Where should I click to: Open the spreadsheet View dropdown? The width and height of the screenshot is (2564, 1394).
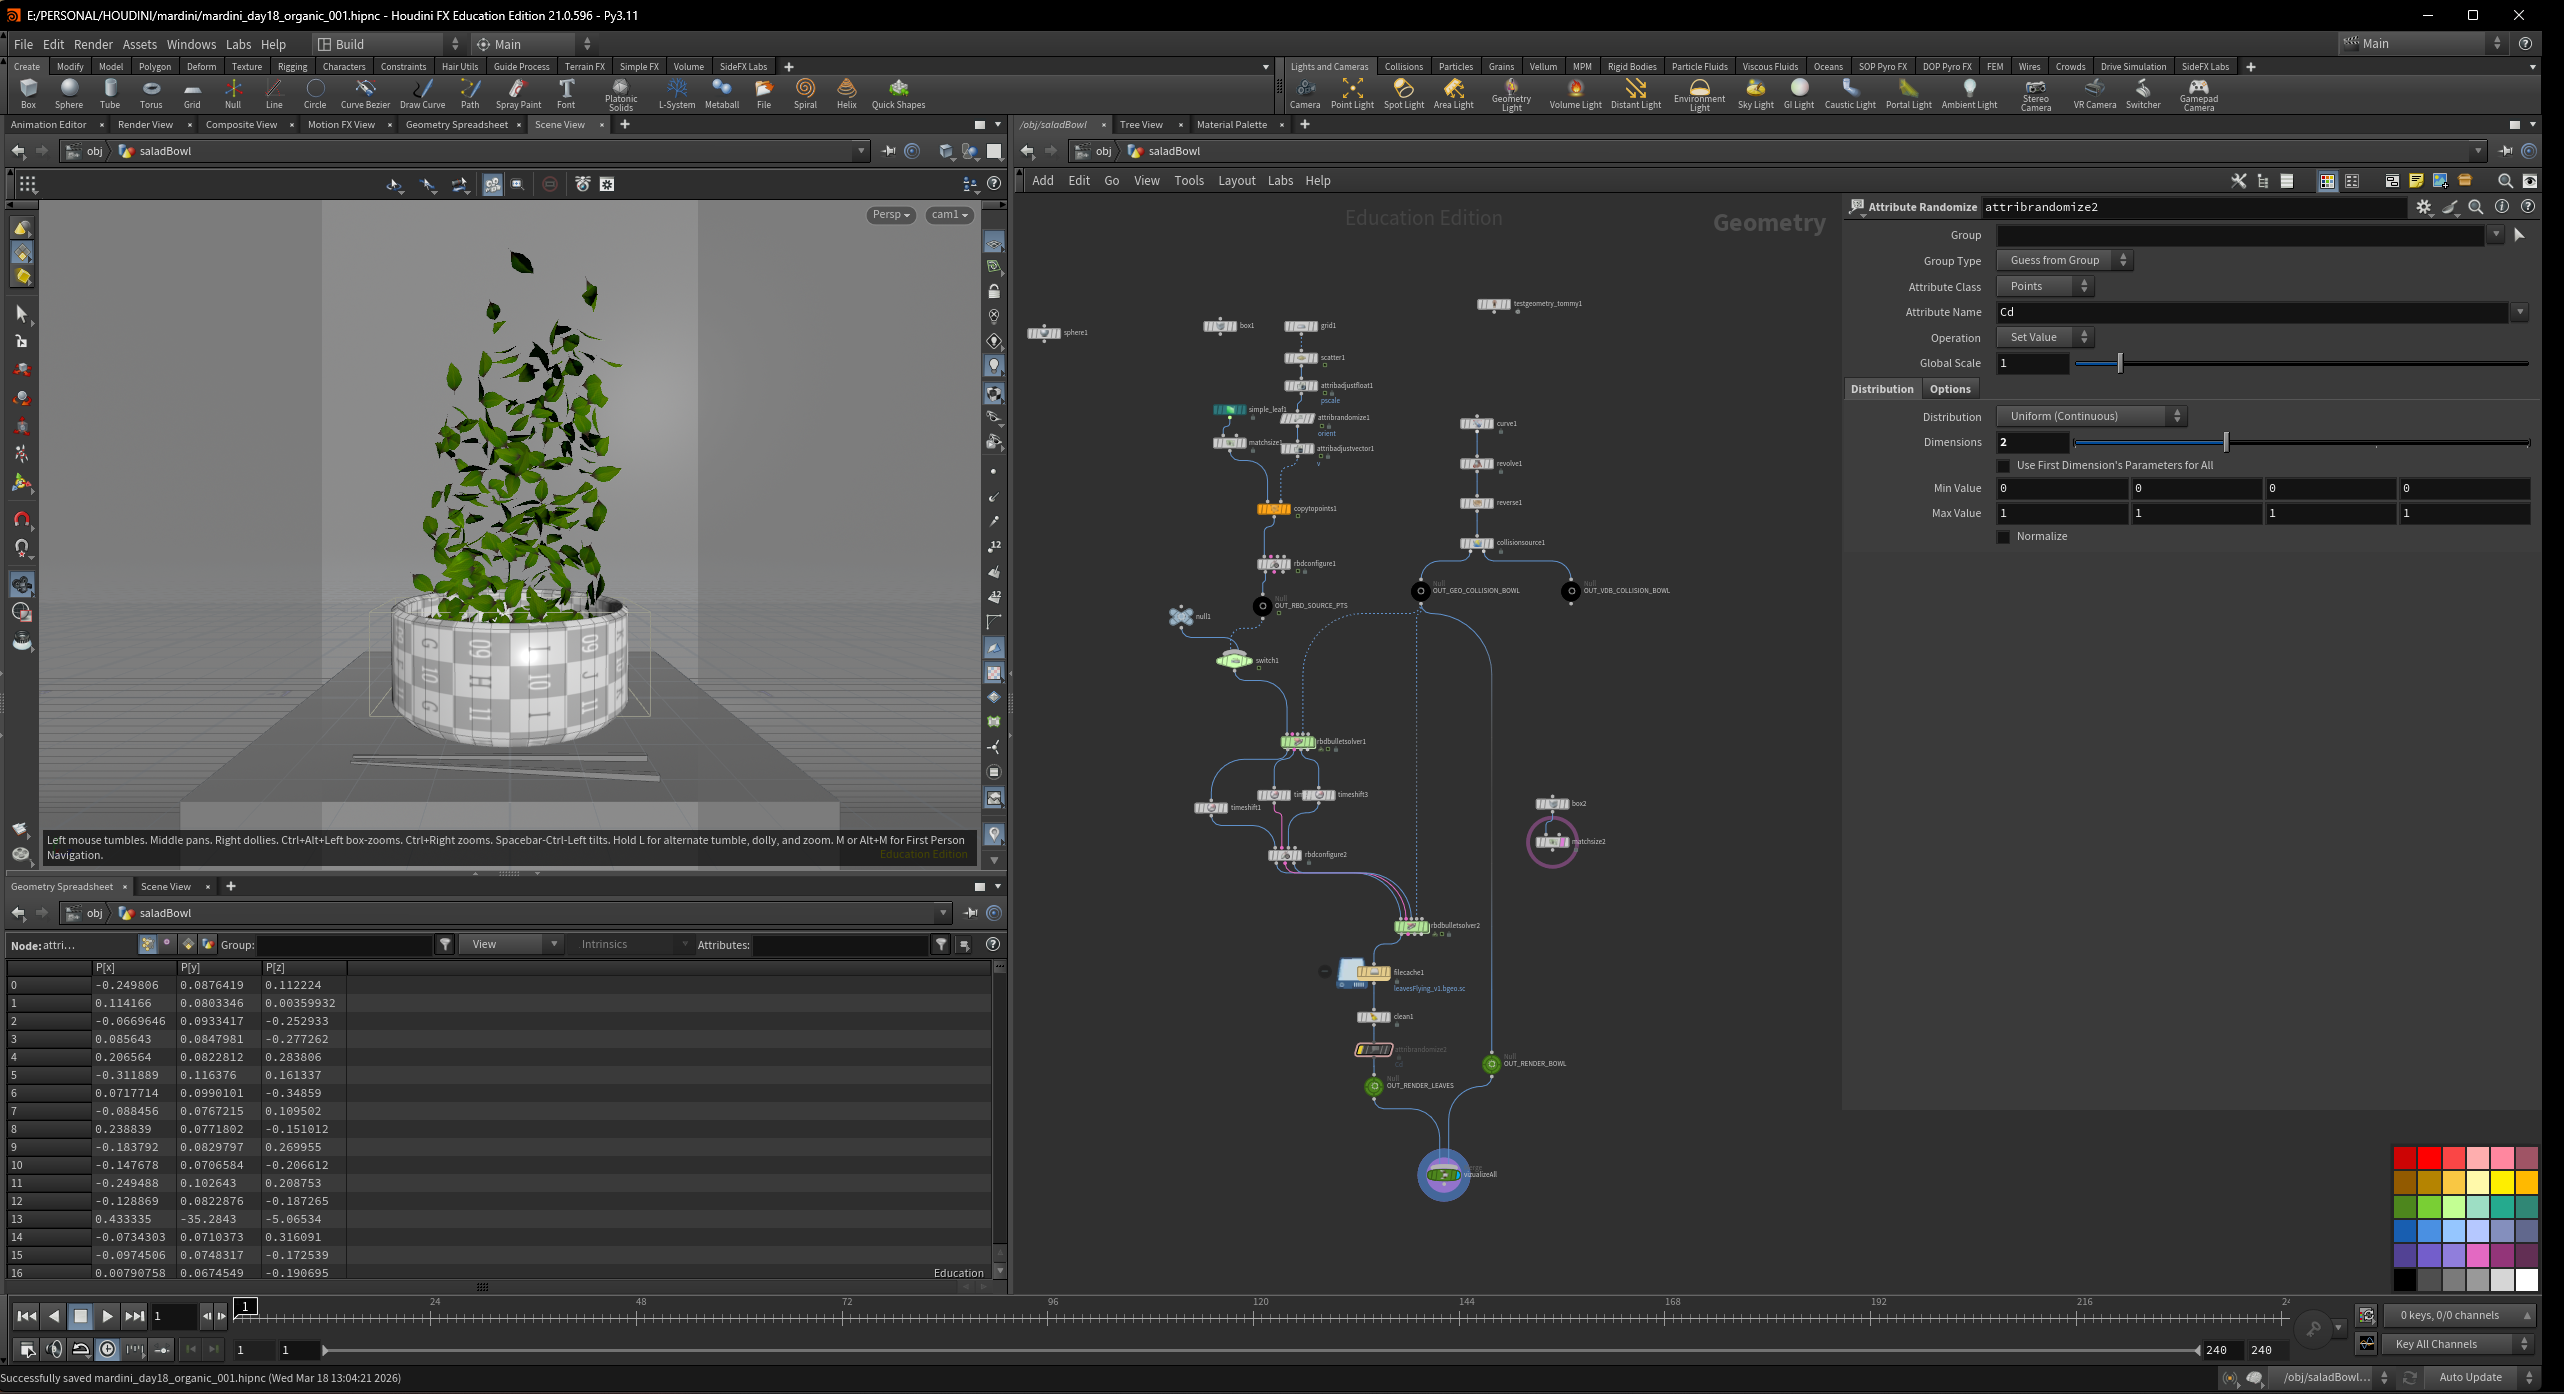[511, 945]
